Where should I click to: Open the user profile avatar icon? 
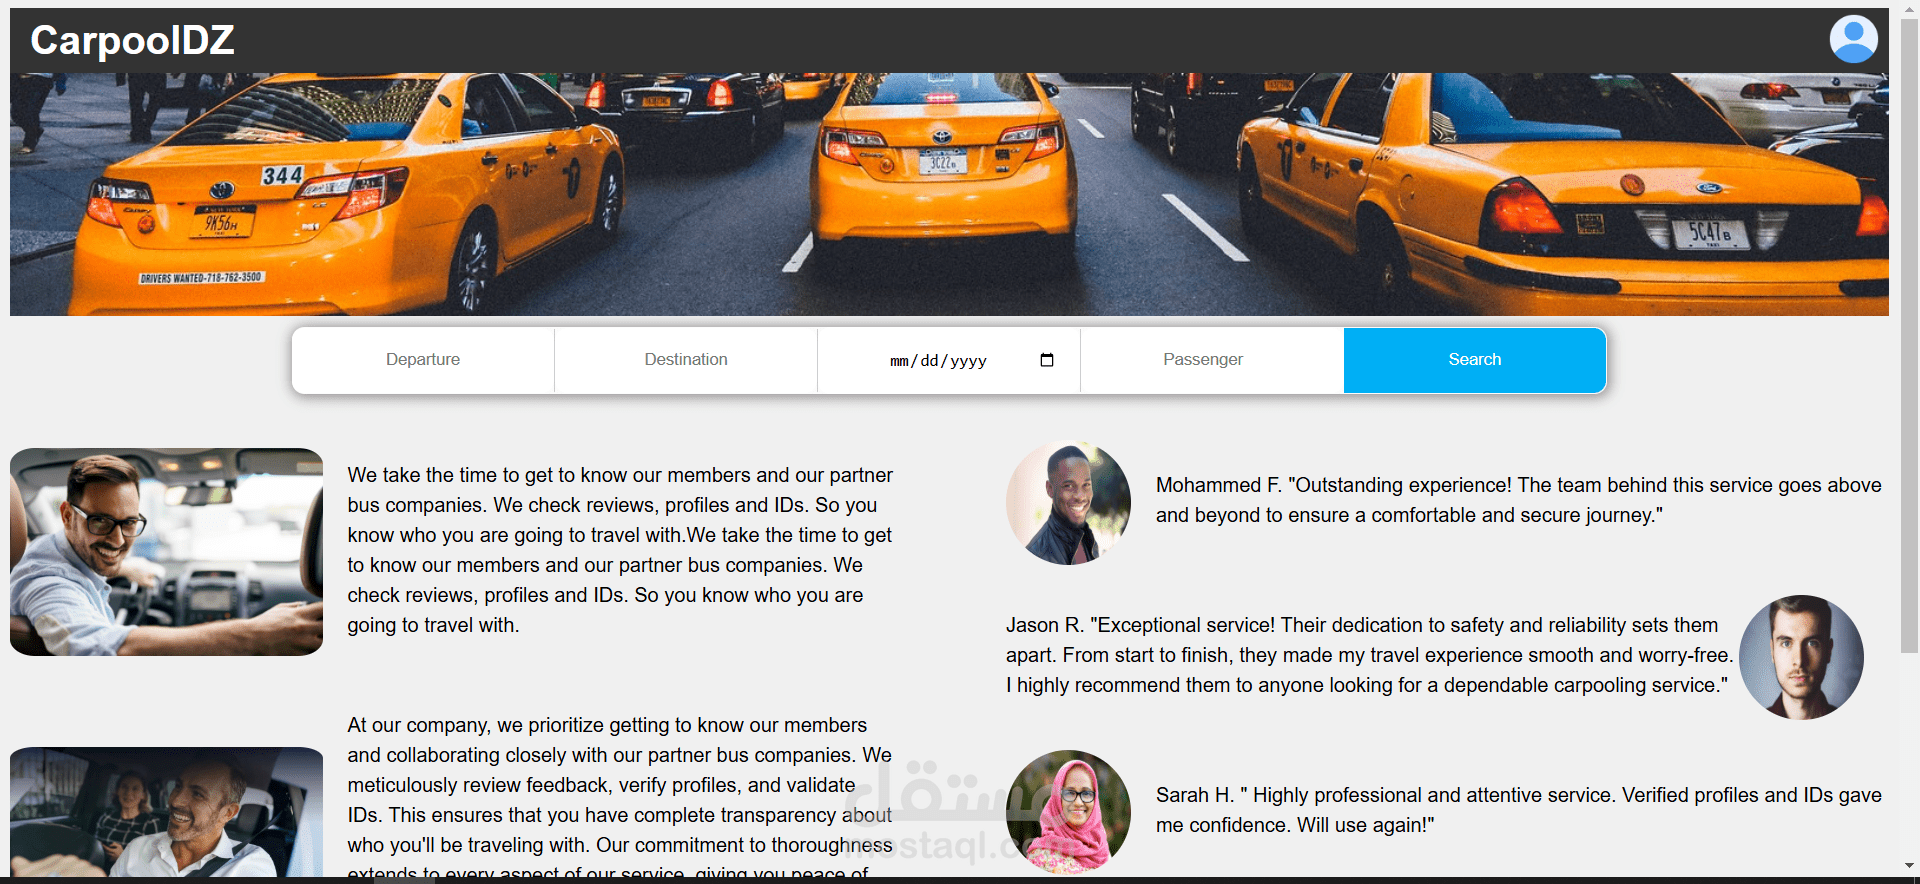[x=1853, y=40]
